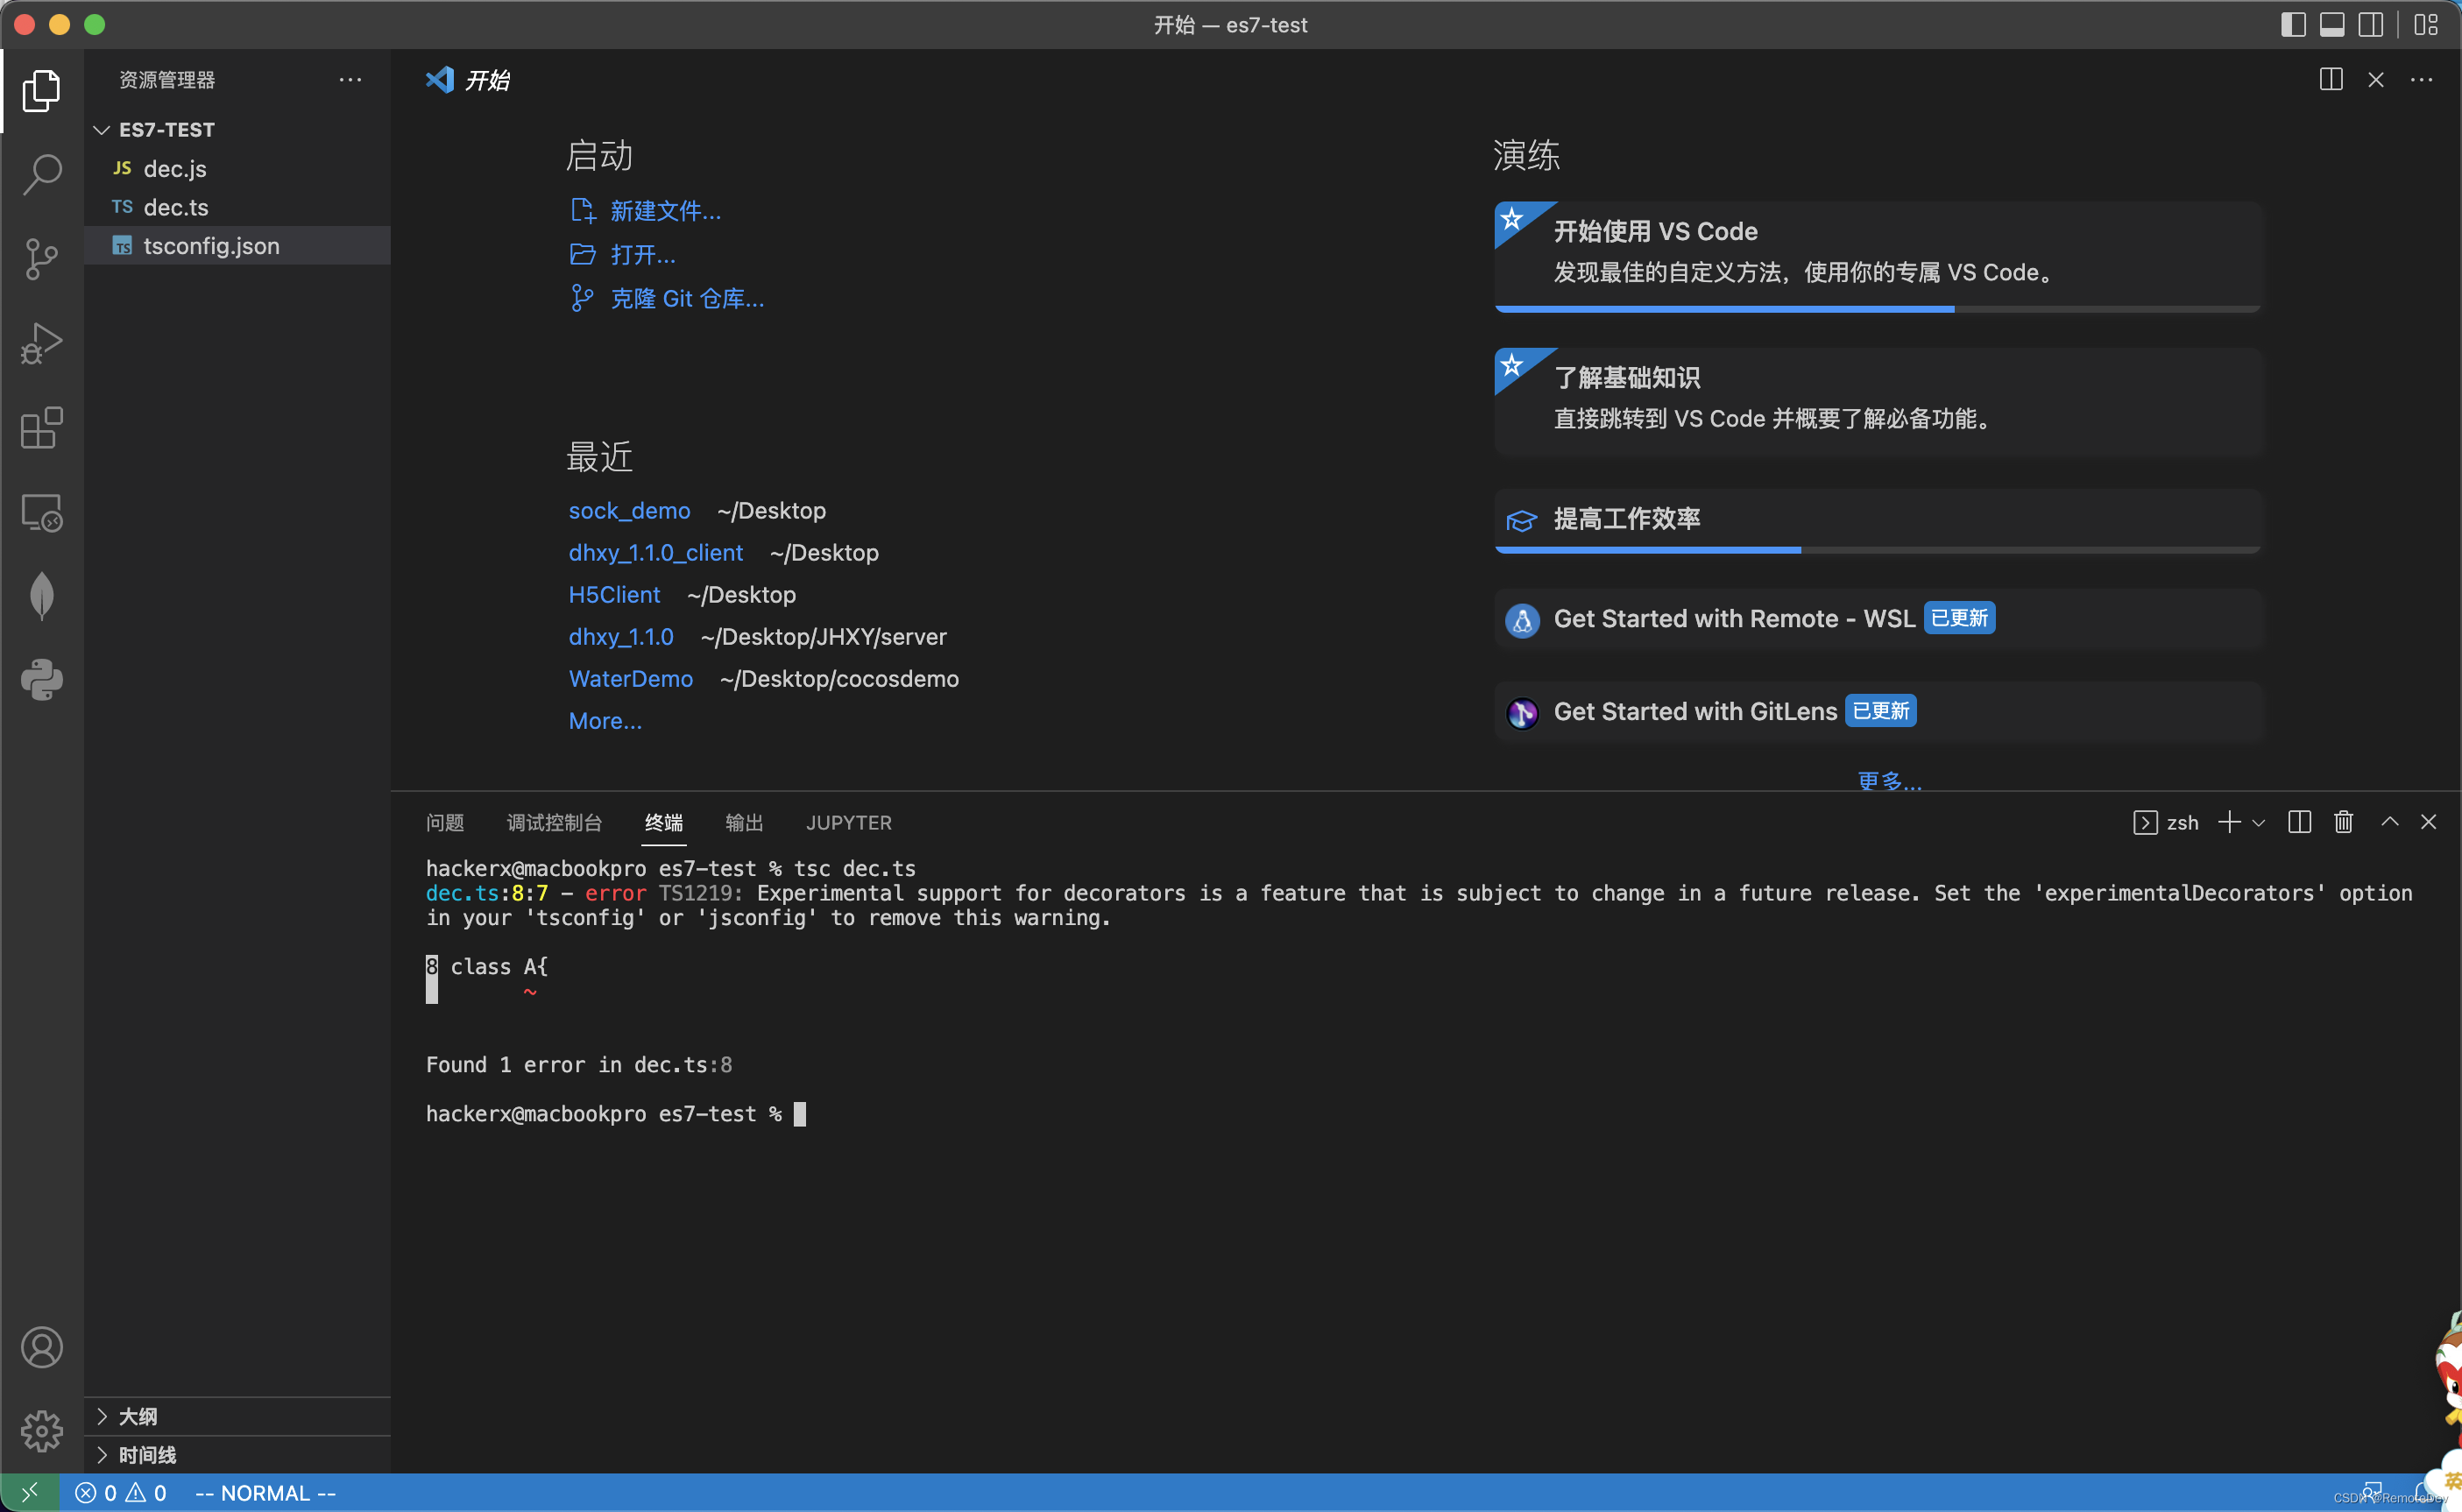Open the Extensions view
Image resolution: width=2462 pixels, height=1512 pixels.
pyautogui.click(x=42, y=428)
